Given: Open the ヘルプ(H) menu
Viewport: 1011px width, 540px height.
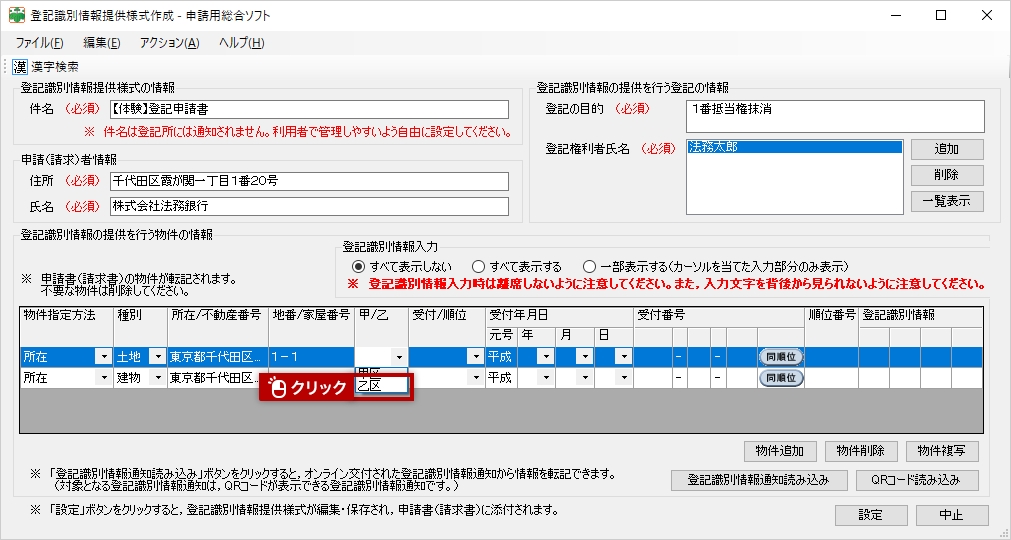Looking at the screenshot, I should pyautogui.click(x=241, y=43).
